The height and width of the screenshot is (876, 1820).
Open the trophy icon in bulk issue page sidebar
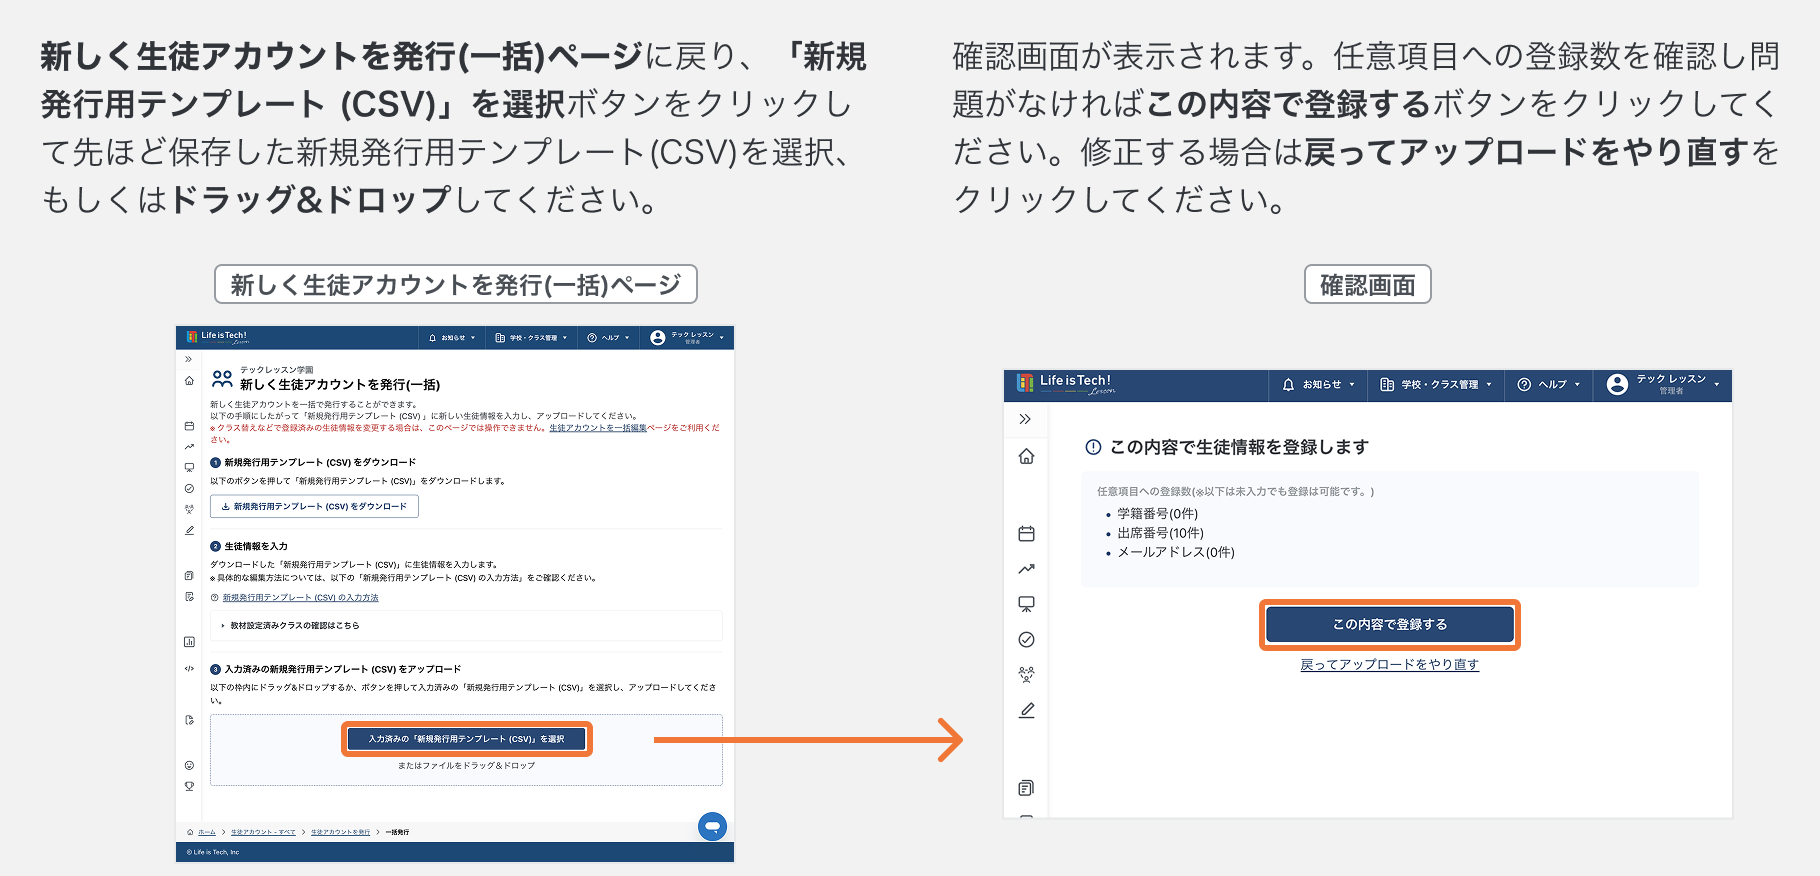pos(189,786)
